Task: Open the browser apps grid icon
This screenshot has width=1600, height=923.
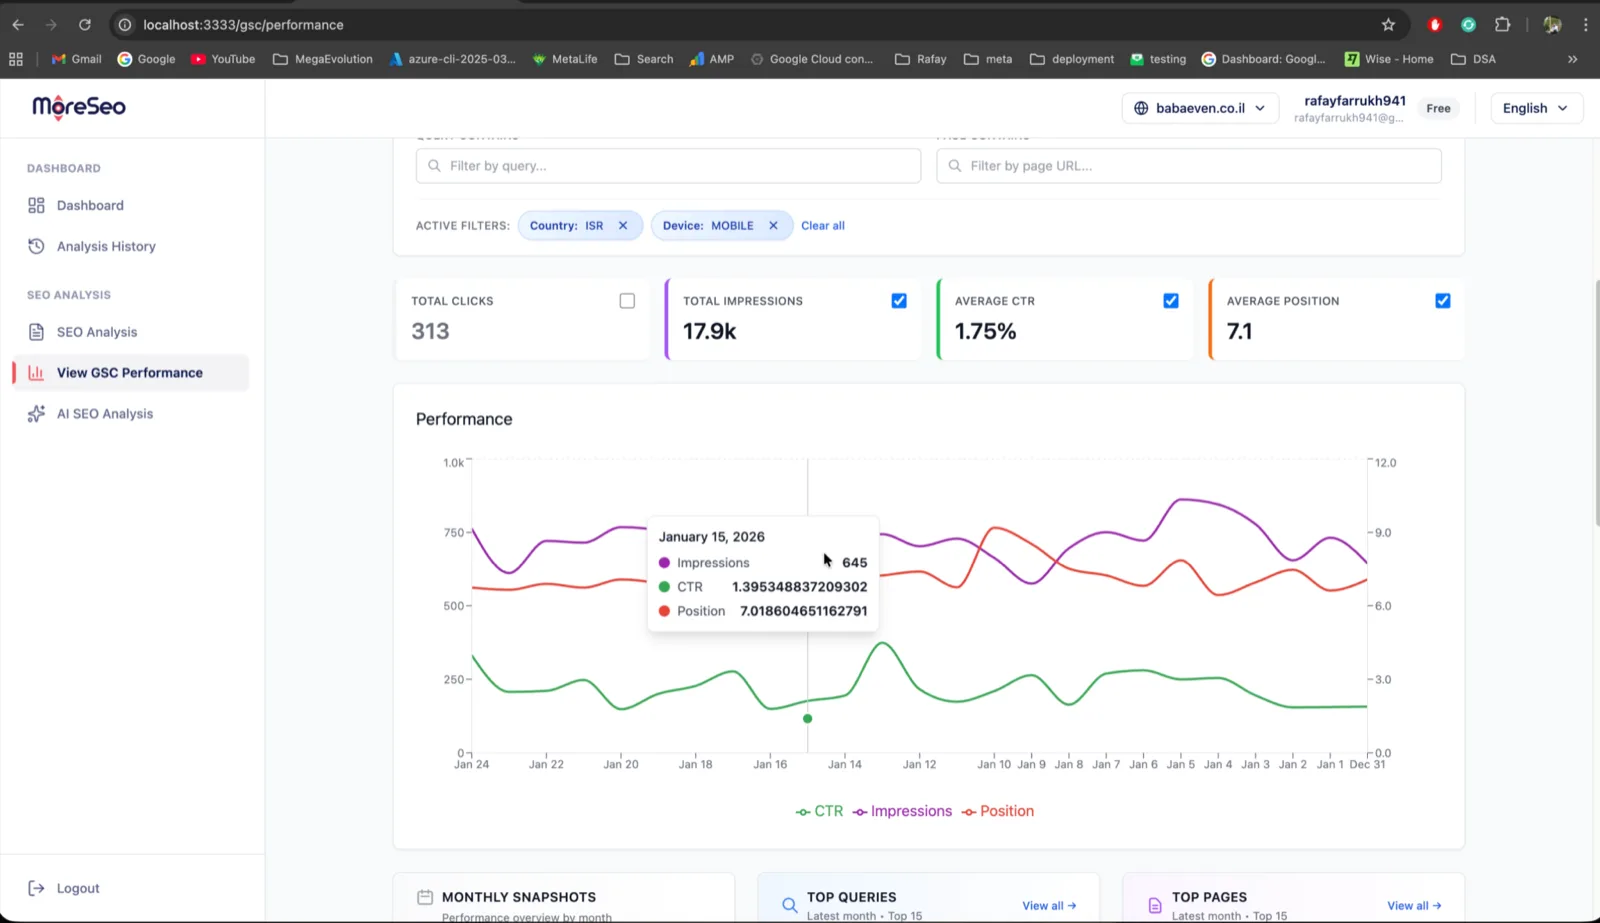Action: (16, 59)
